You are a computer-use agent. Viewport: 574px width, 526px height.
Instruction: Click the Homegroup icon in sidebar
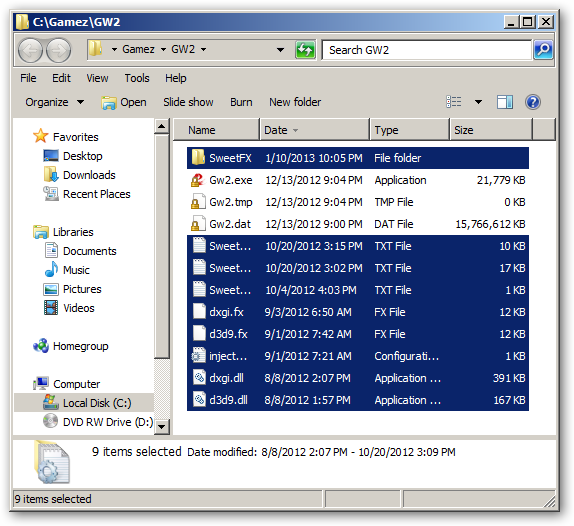tap(41, 346)
